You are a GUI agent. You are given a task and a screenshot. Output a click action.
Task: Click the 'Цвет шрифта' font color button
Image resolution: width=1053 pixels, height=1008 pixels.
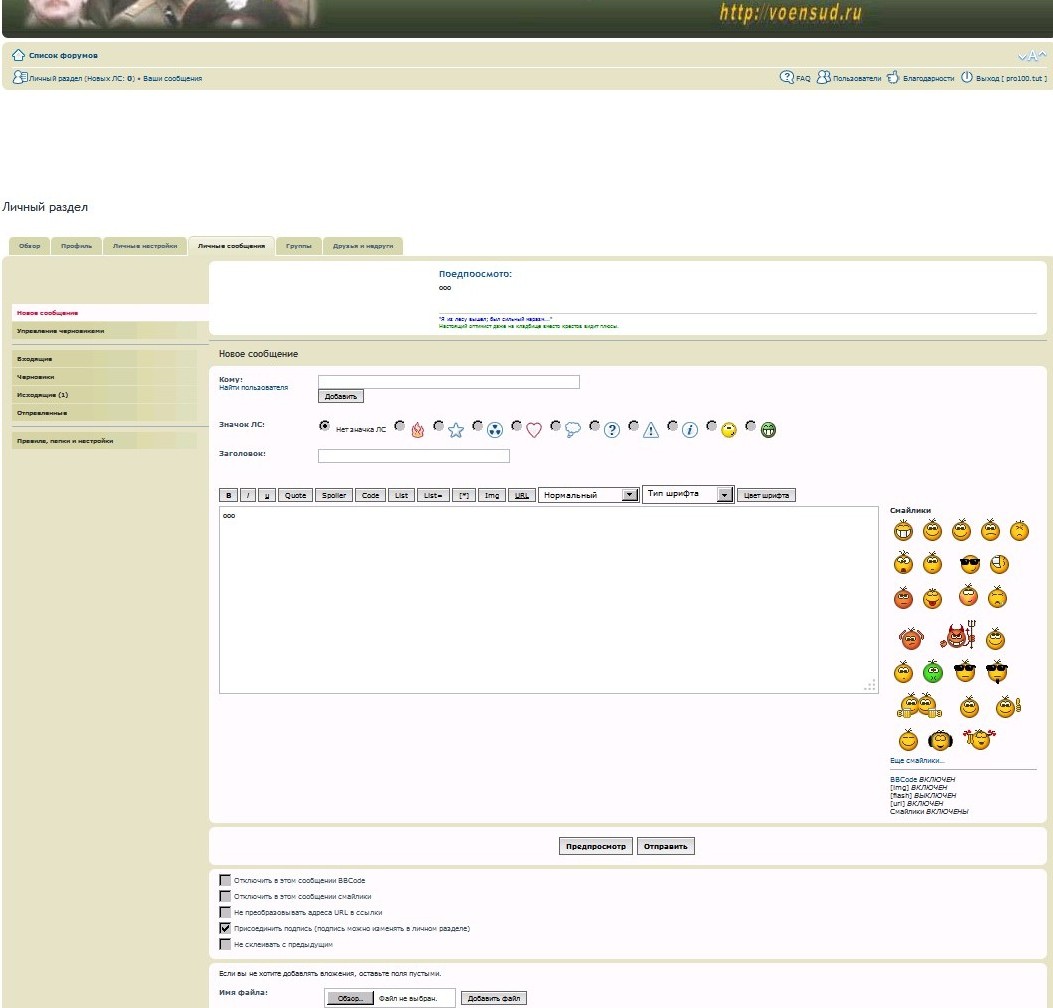[x=766, y=495]
